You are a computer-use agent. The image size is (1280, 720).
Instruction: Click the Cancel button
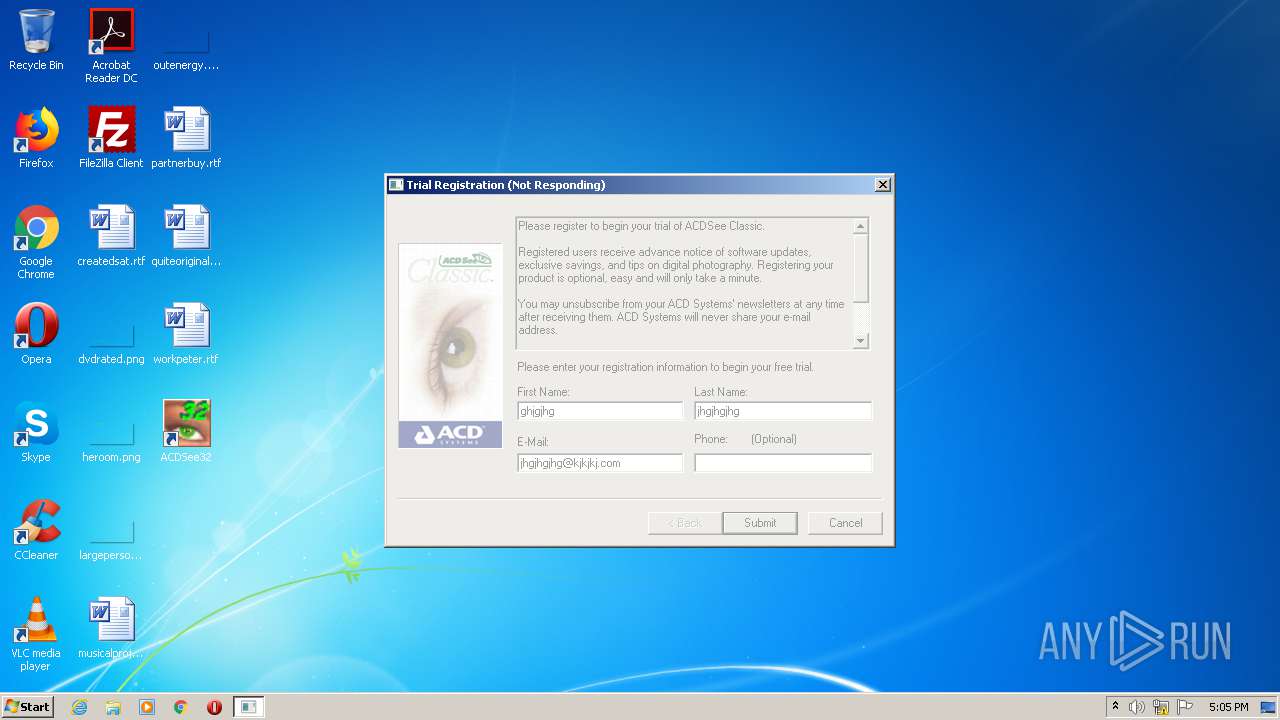pos(845,523)
